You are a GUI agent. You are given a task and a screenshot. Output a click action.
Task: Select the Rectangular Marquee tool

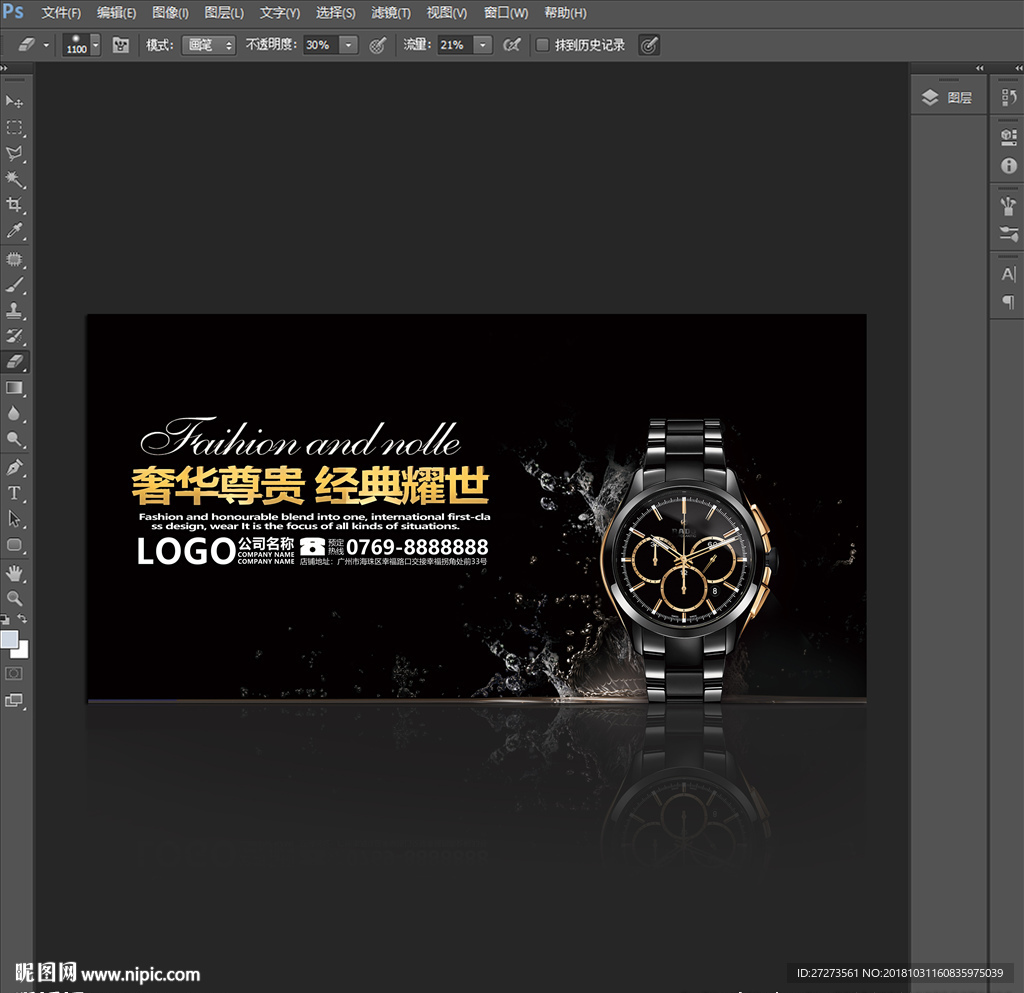coord(14,128)
